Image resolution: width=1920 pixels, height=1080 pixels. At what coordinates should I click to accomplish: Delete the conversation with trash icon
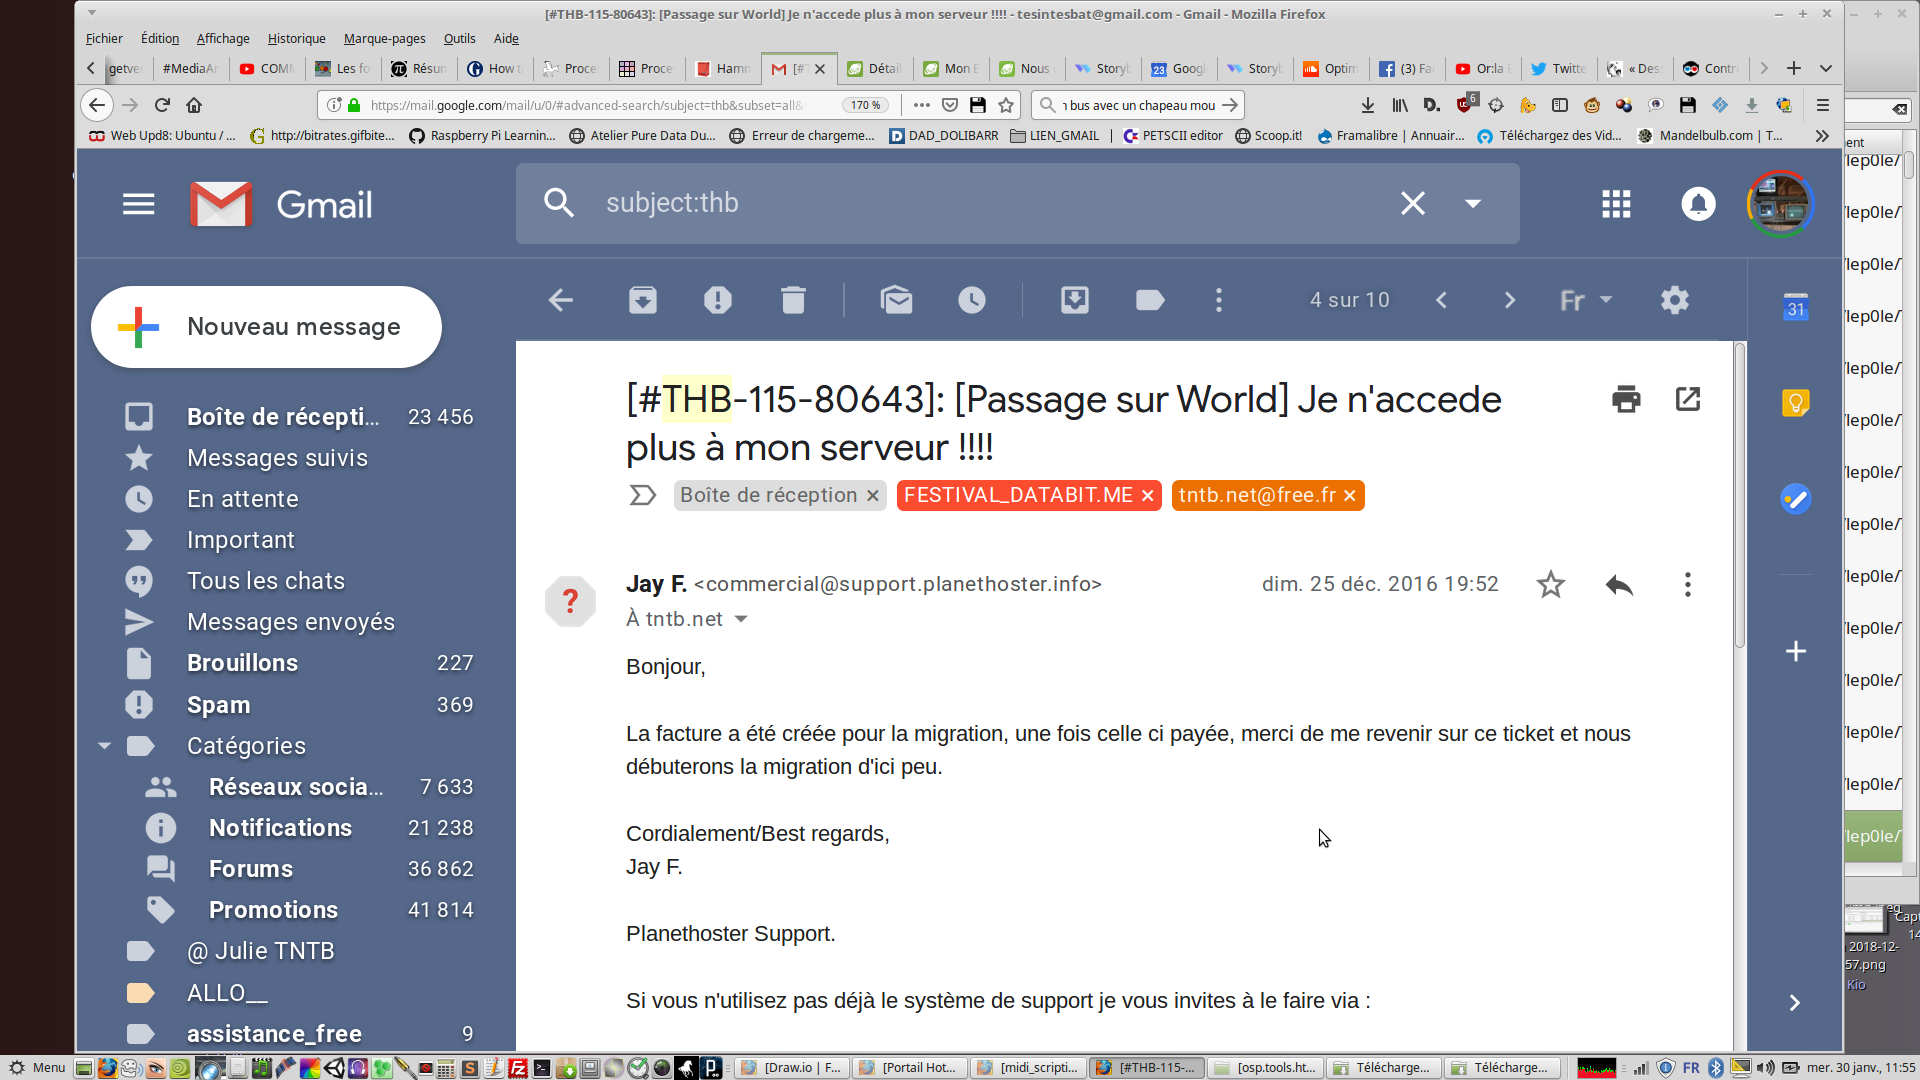pos(793,300)
